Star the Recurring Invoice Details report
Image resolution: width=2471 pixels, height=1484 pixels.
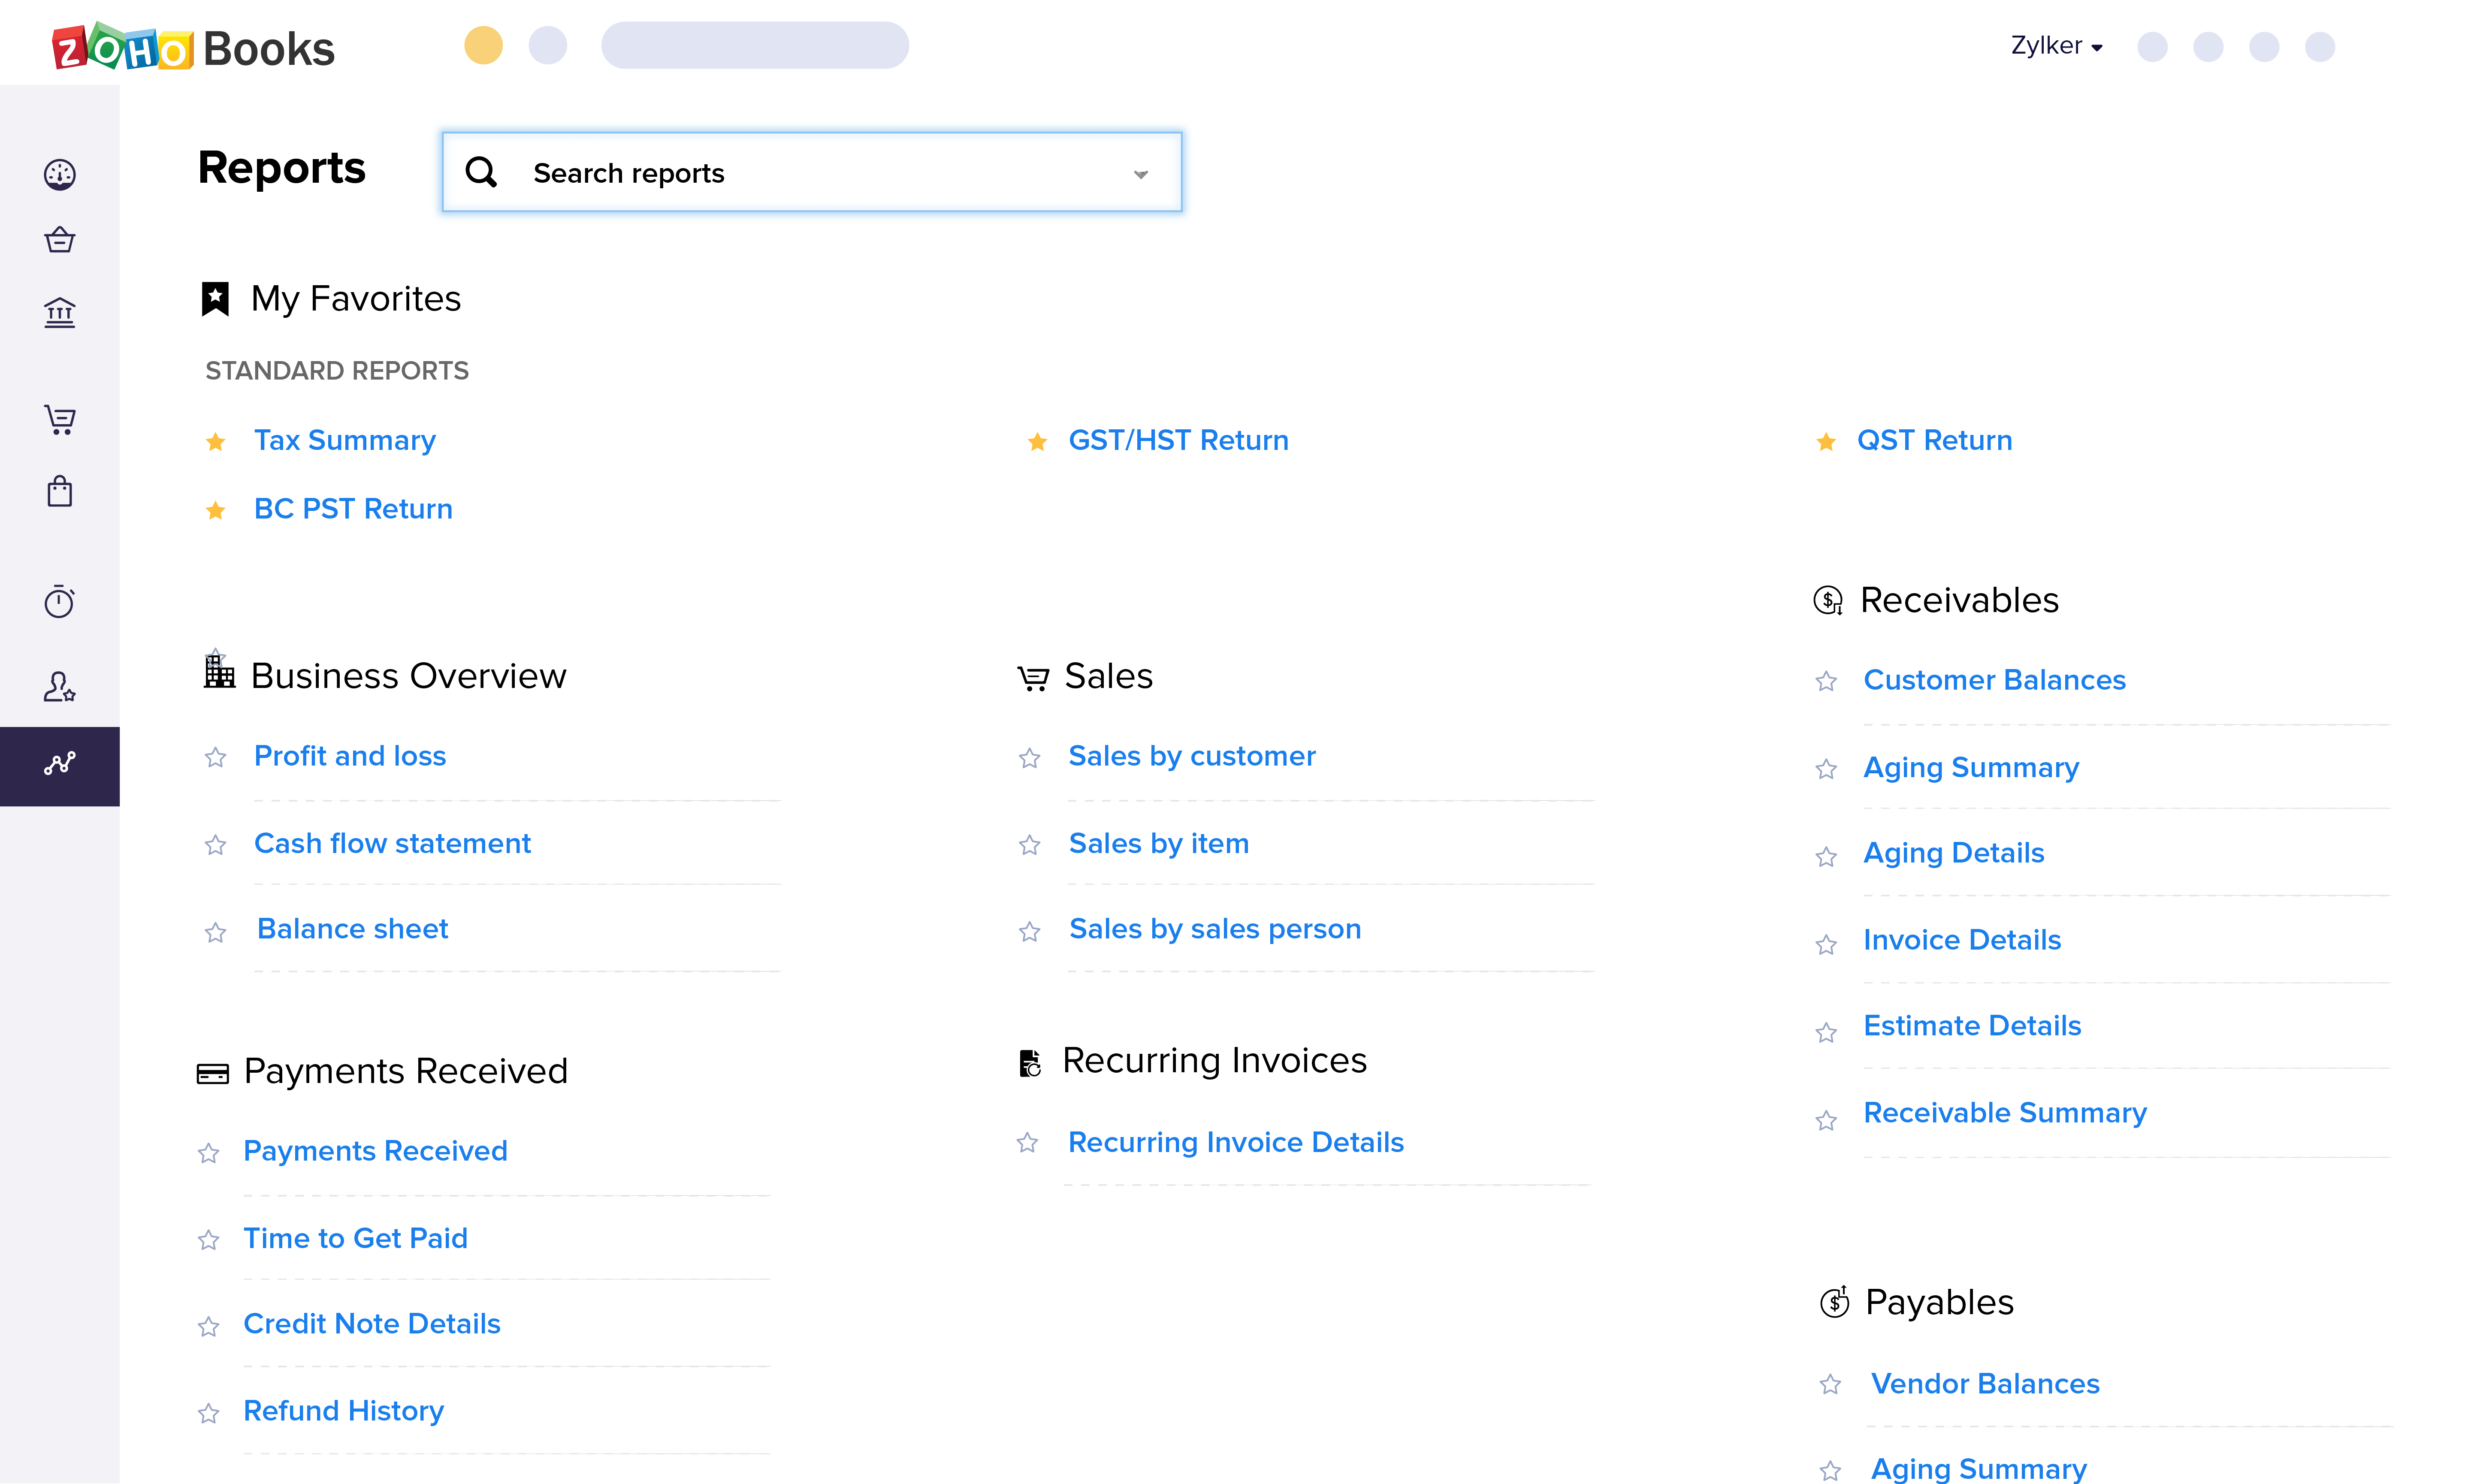point(1027,1142)
